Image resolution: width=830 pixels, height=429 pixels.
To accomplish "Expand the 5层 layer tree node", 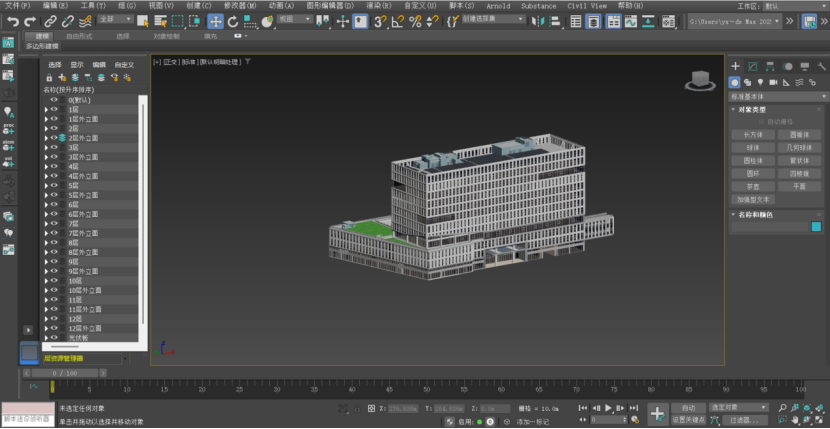I will click(46, 186).
